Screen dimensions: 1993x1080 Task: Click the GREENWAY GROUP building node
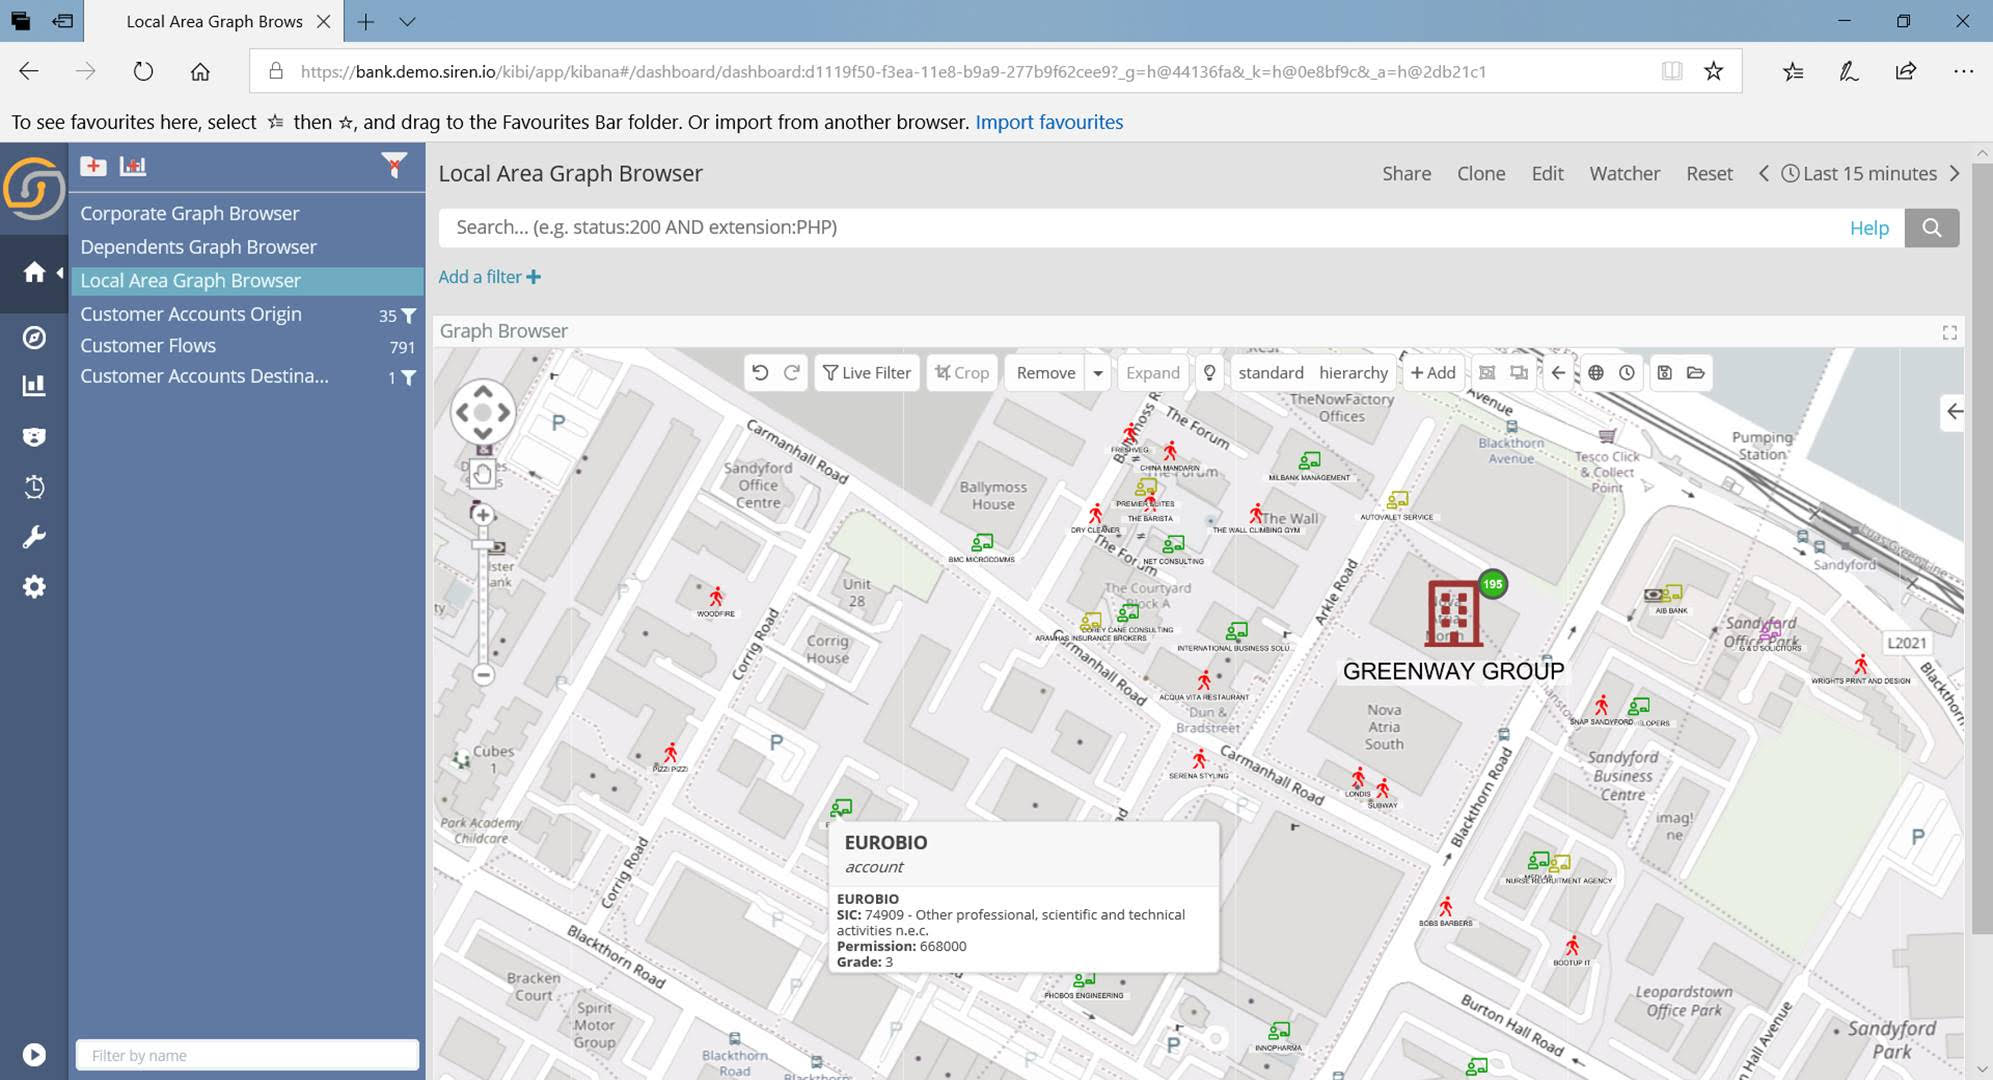[x=1452, y=613]
